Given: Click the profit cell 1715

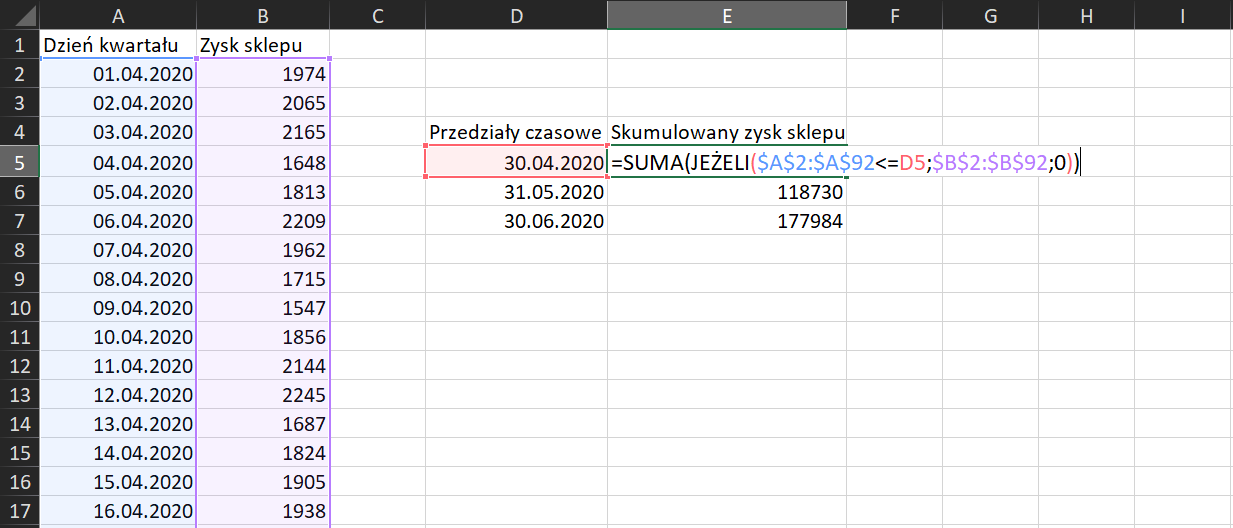Looking at the screenshot, I should pyautogui.click(x=263, y=279).
